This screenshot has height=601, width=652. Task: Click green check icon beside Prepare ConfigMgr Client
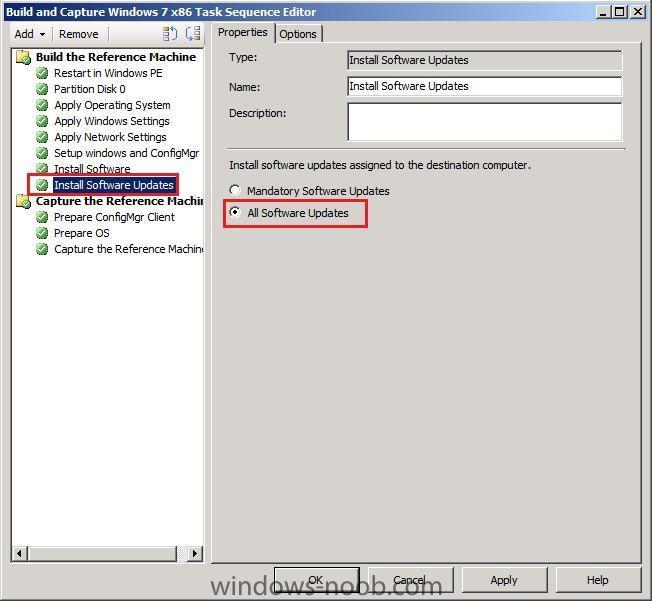click(42, 217)
